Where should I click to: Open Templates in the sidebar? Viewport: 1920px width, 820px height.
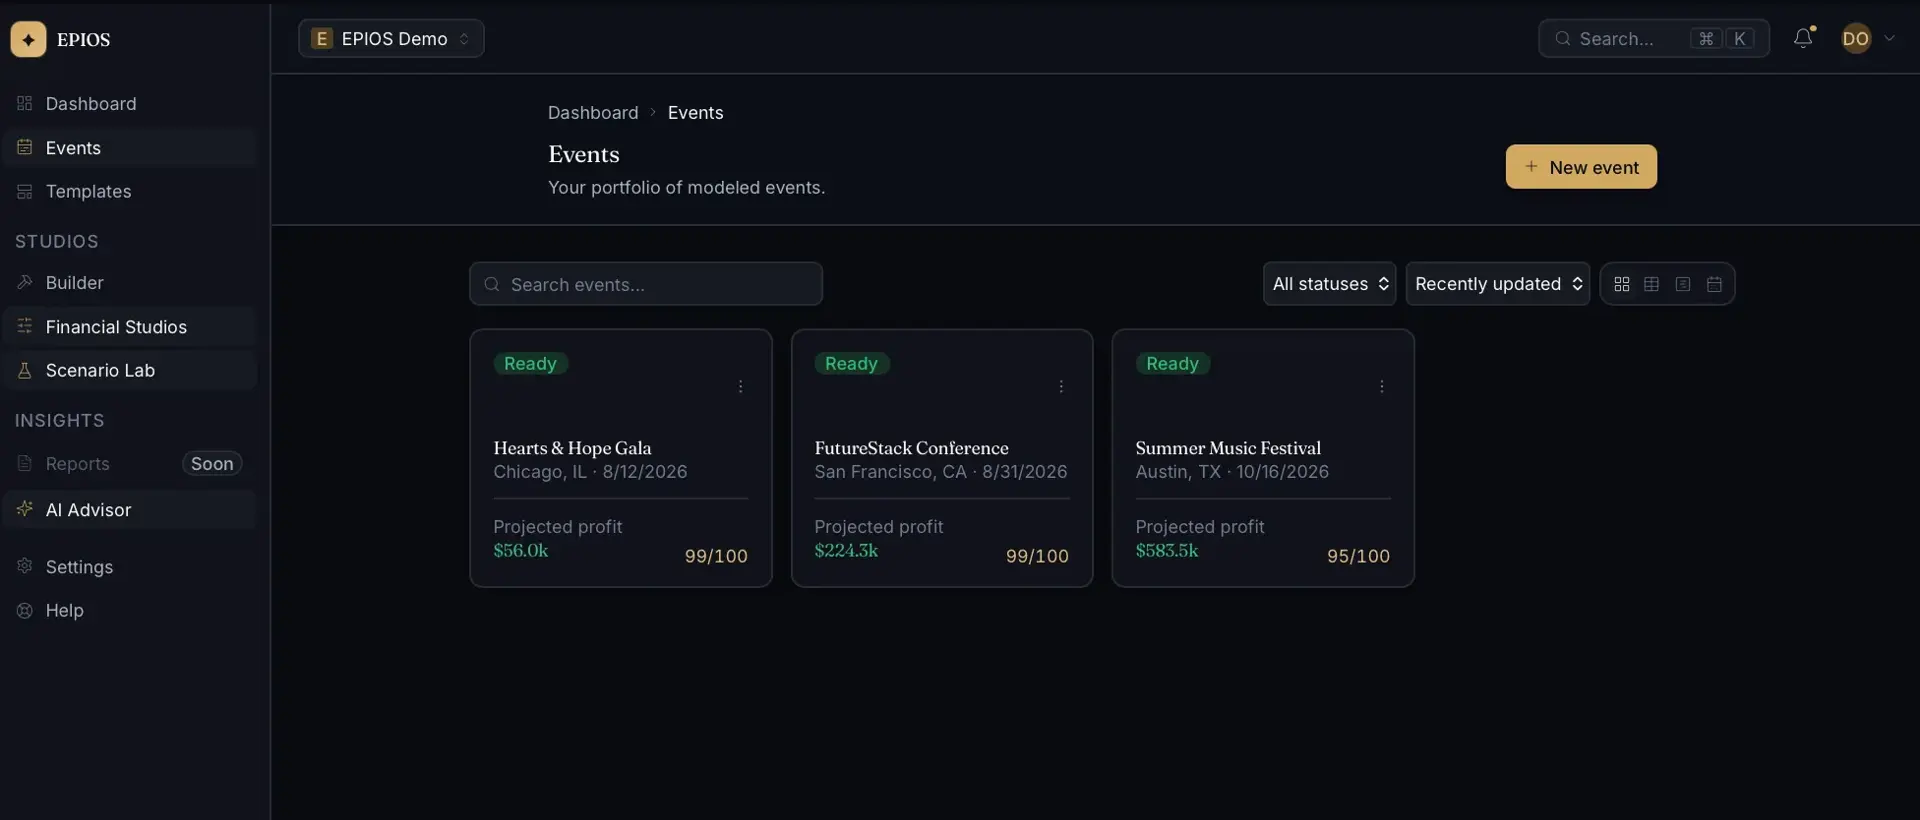coord(129,191)
